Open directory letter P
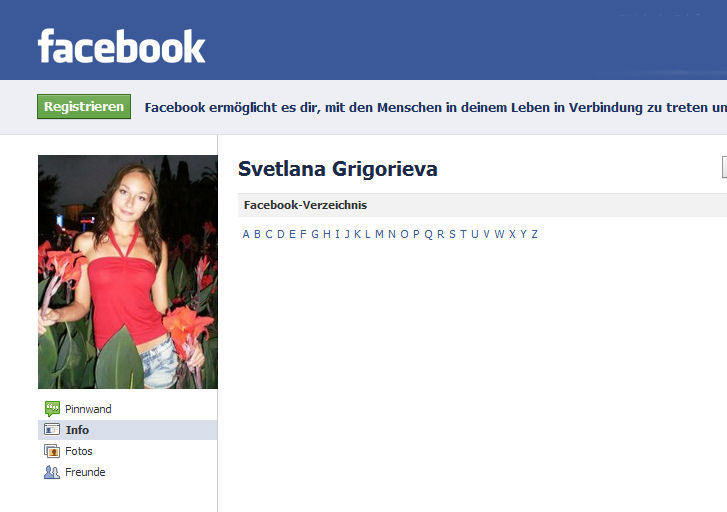727x512 pixels. click(x=416, y=234)
